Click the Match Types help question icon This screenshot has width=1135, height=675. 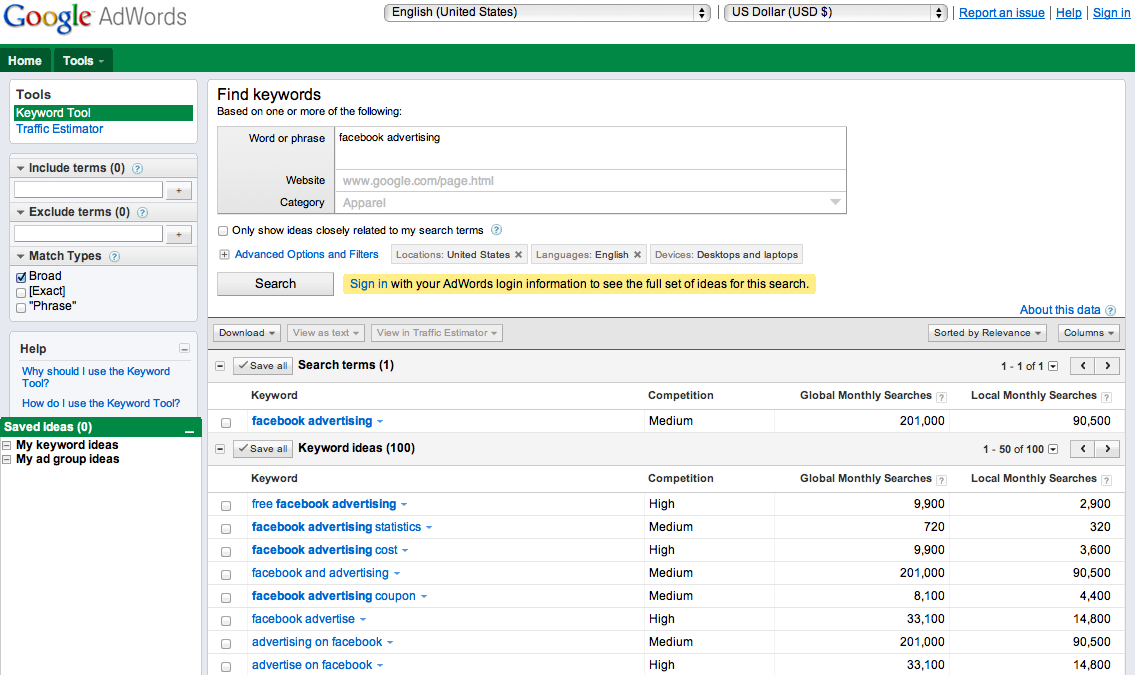click(114, 257)
